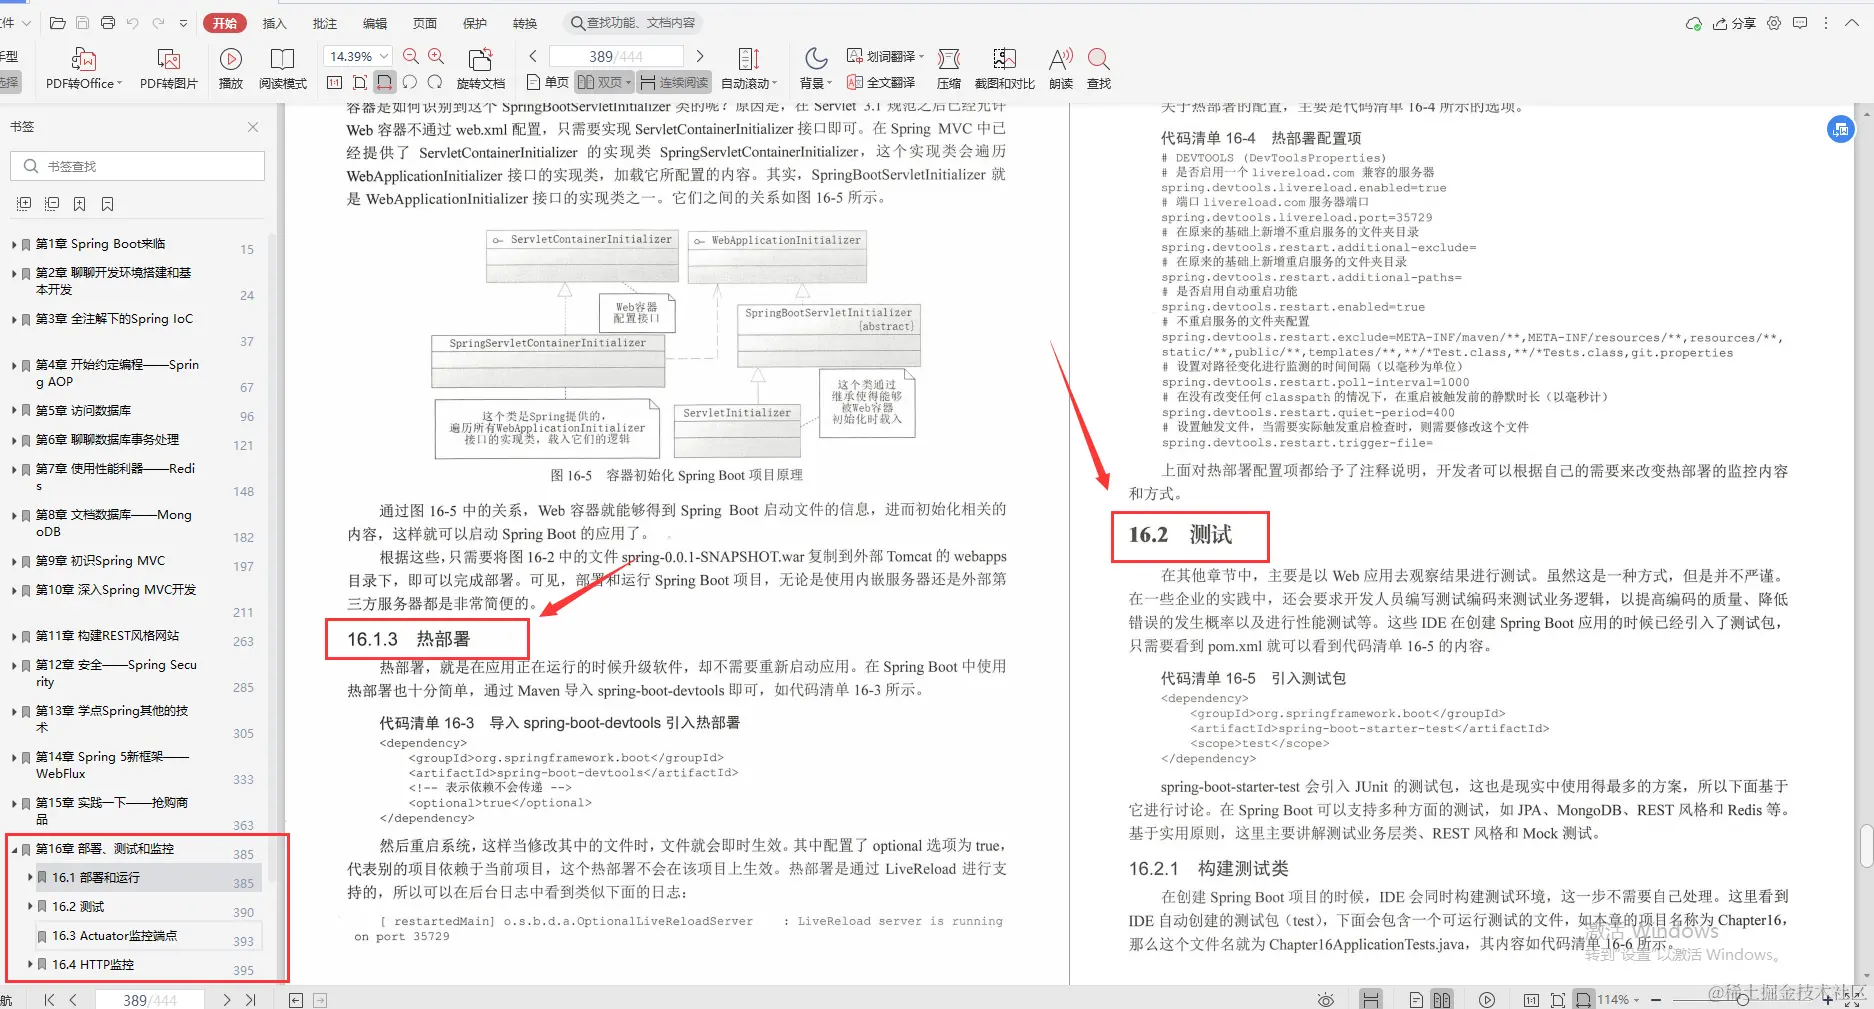Enable eye protection mode in status bar
1874x1009 pixels.
1325,999
